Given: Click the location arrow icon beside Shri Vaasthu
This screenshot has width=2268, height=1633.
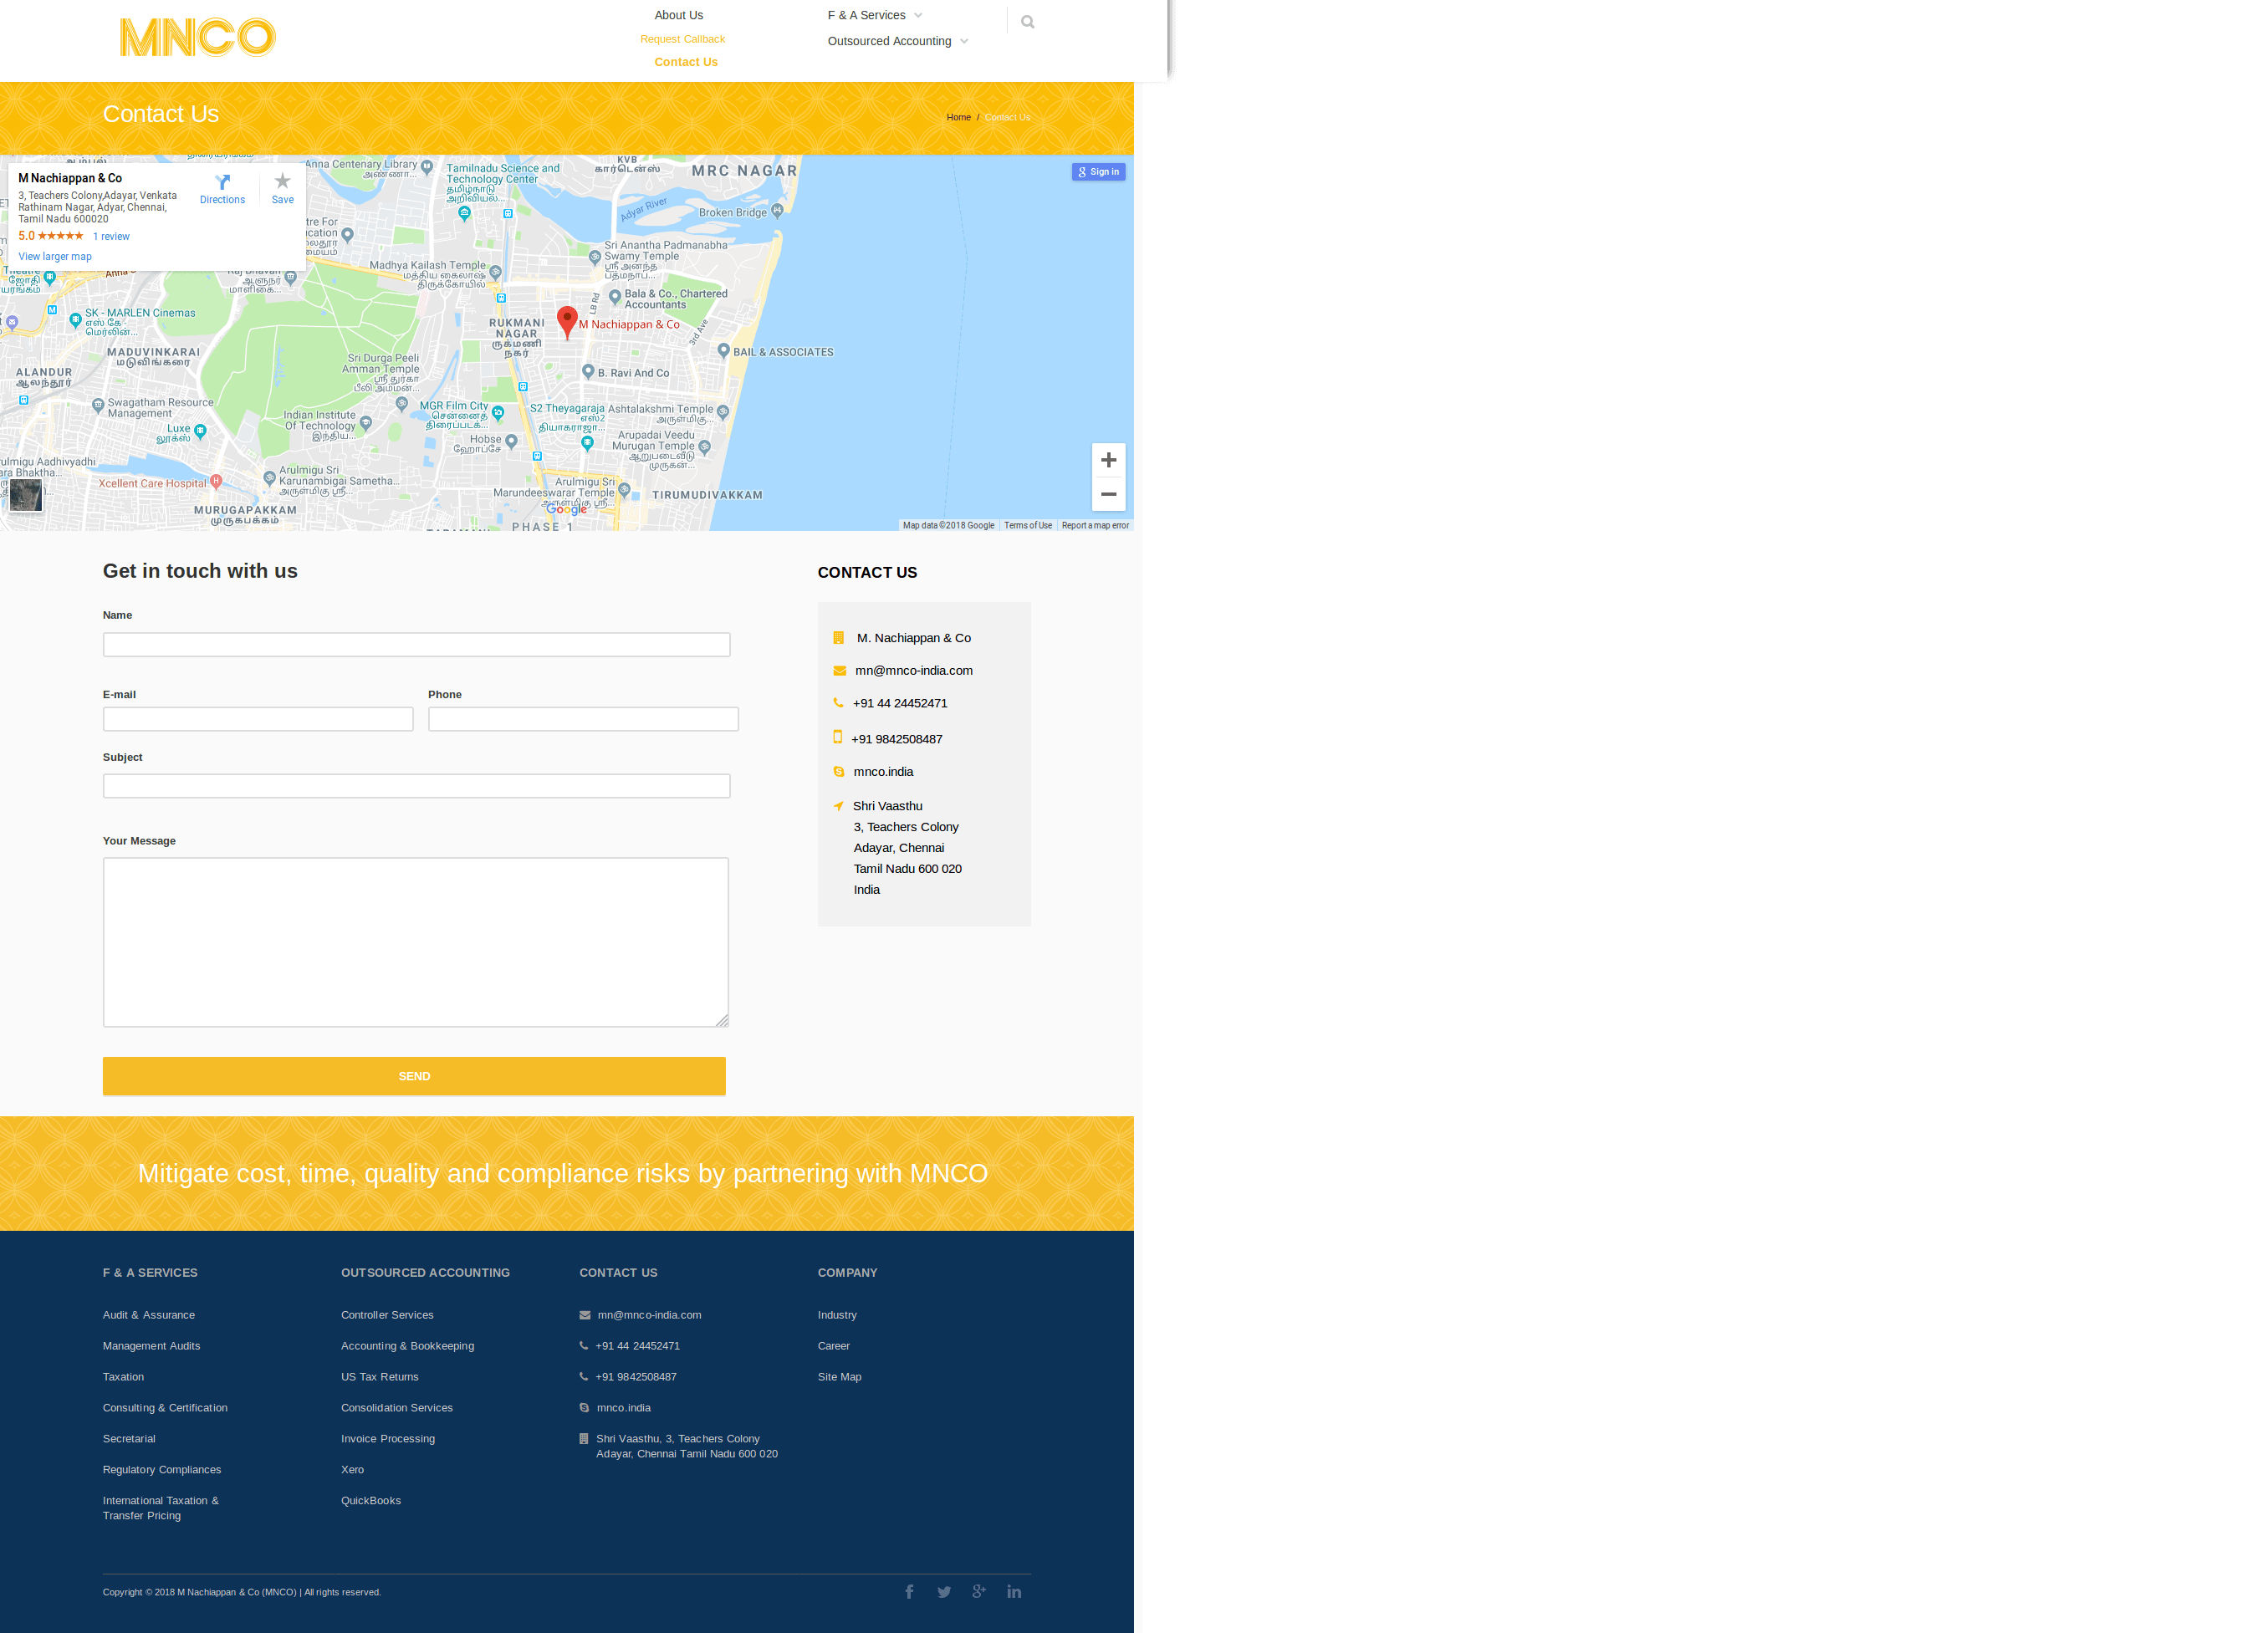Looking at the screenshot, I should tap(838, 806).
